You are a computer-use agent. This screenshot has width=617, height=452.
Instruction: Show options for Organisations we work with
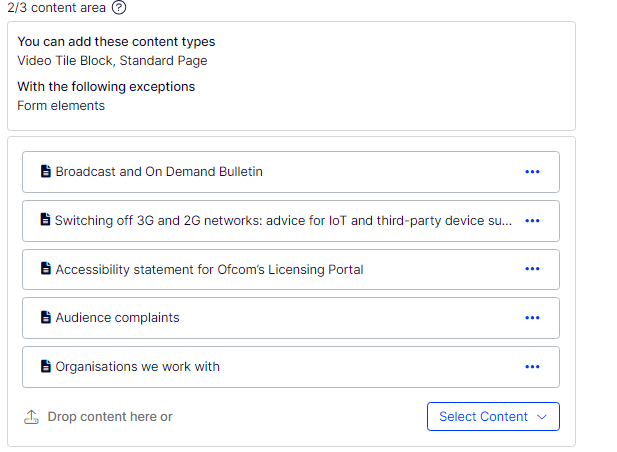[x=532, y=367]
